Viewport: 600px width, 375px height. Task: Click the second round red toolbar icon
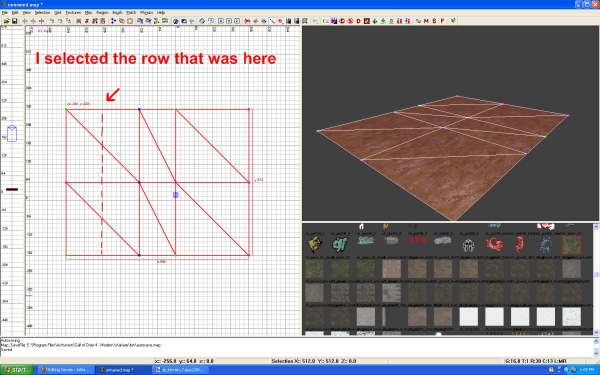point(350,21)
